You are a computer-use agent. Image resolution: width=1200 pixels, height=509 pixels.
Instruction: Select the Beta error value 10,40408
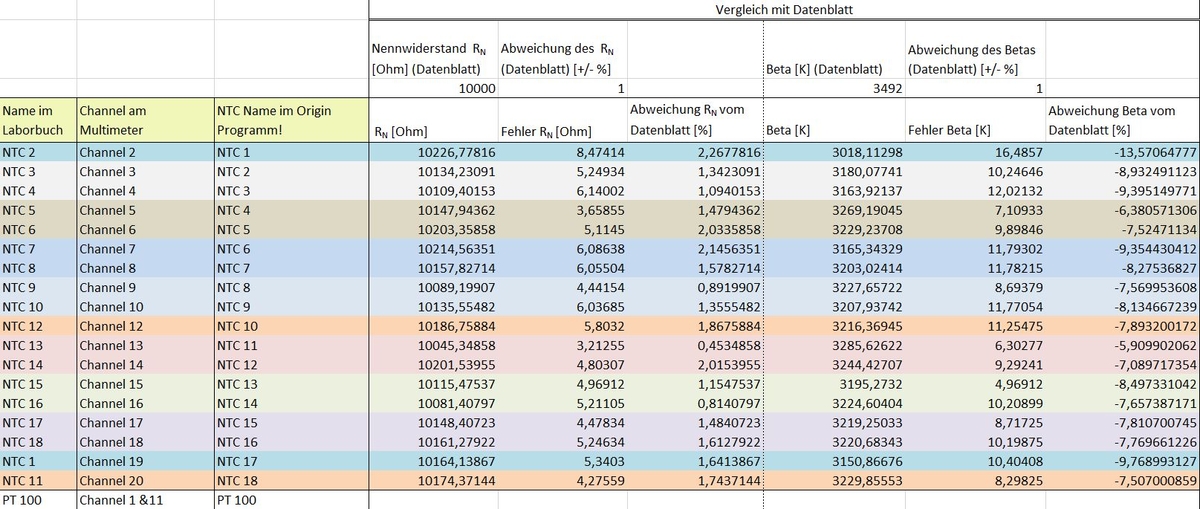click(974, 462)
